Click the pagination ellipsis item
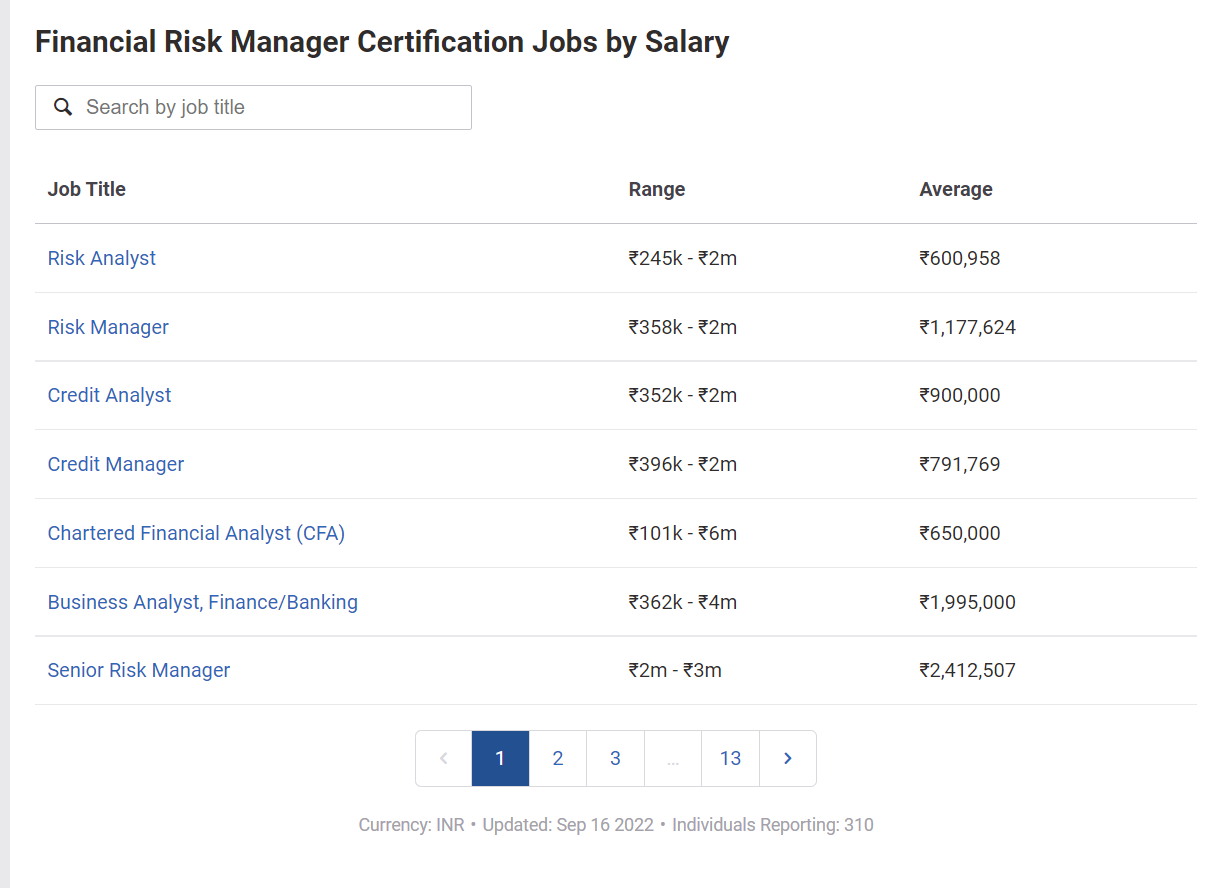The image size is (1213, 889). 673,758
